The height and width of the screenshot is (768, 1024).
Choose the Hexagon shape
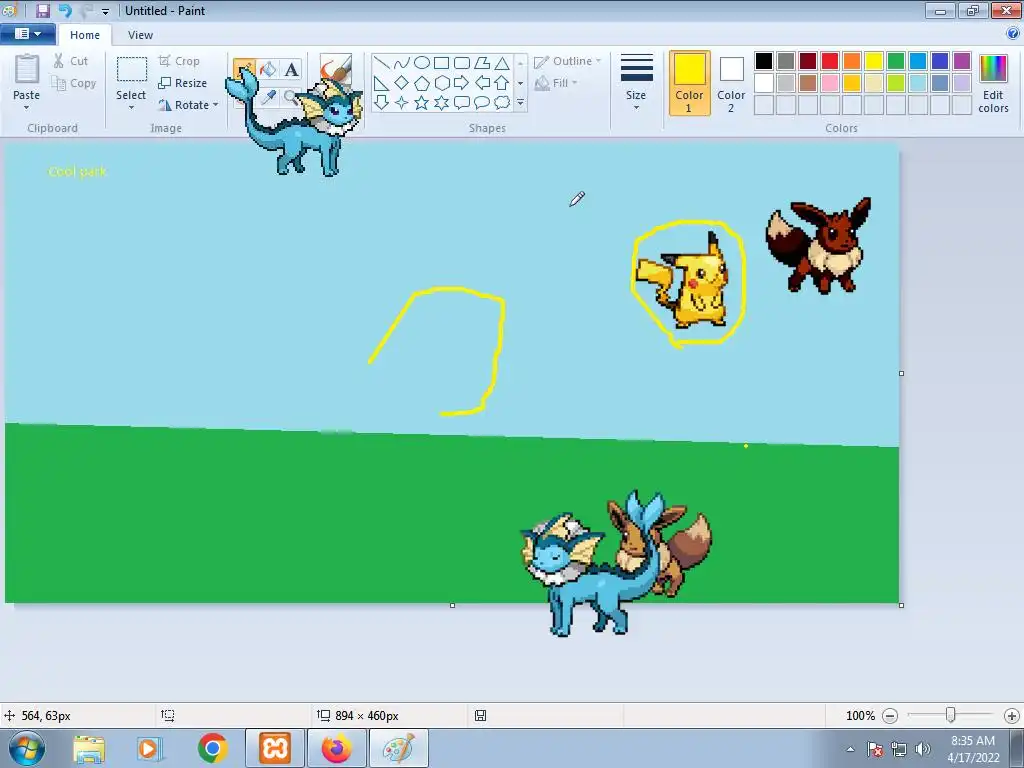(441, 83)
